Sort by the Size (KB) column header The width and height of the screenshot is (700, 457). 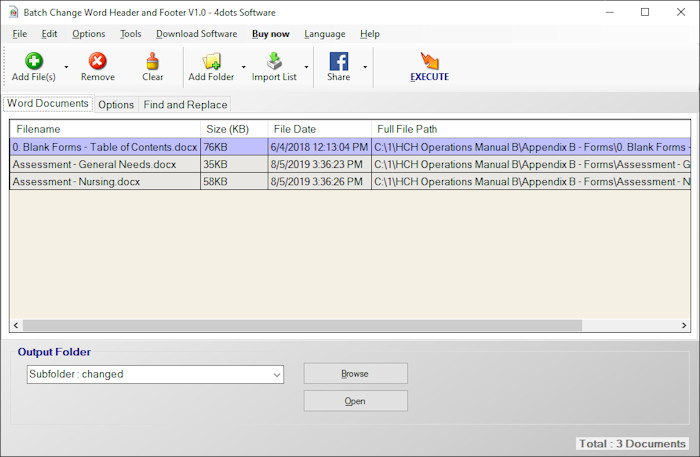coord(234,129)
